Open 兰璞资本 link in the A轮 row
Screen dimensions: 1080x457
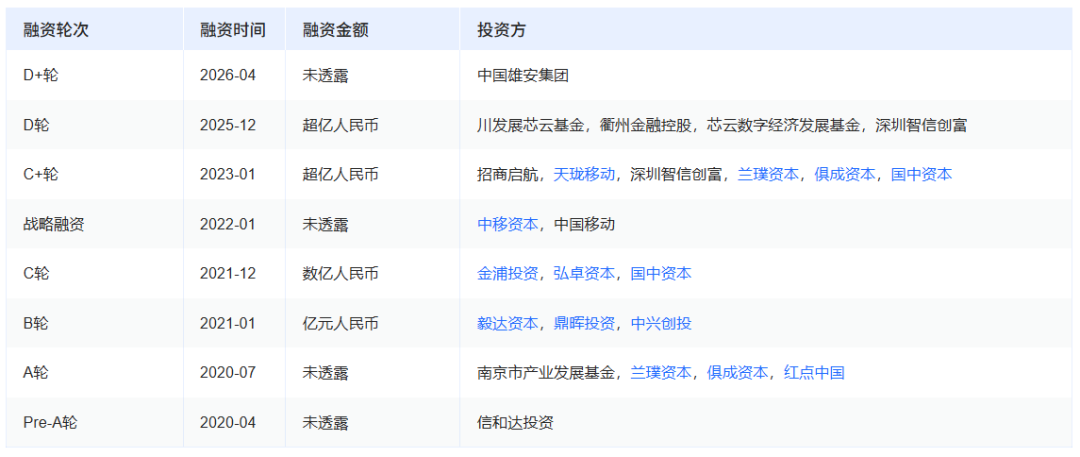[x=661, y=373]
